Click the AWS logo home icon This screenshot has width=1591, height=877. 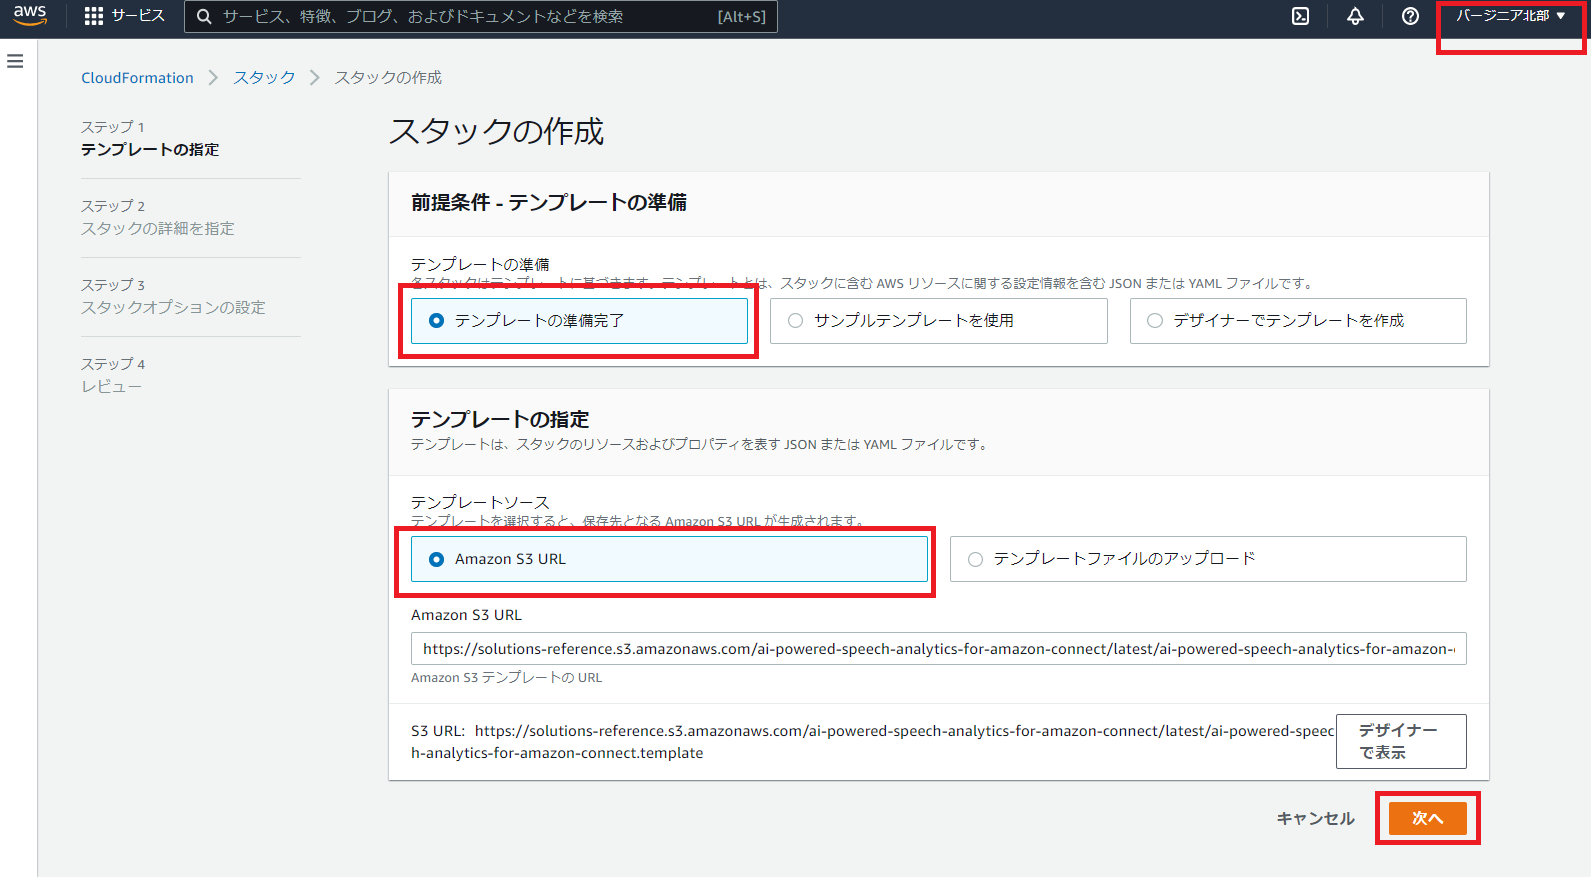tap(30, 16)
